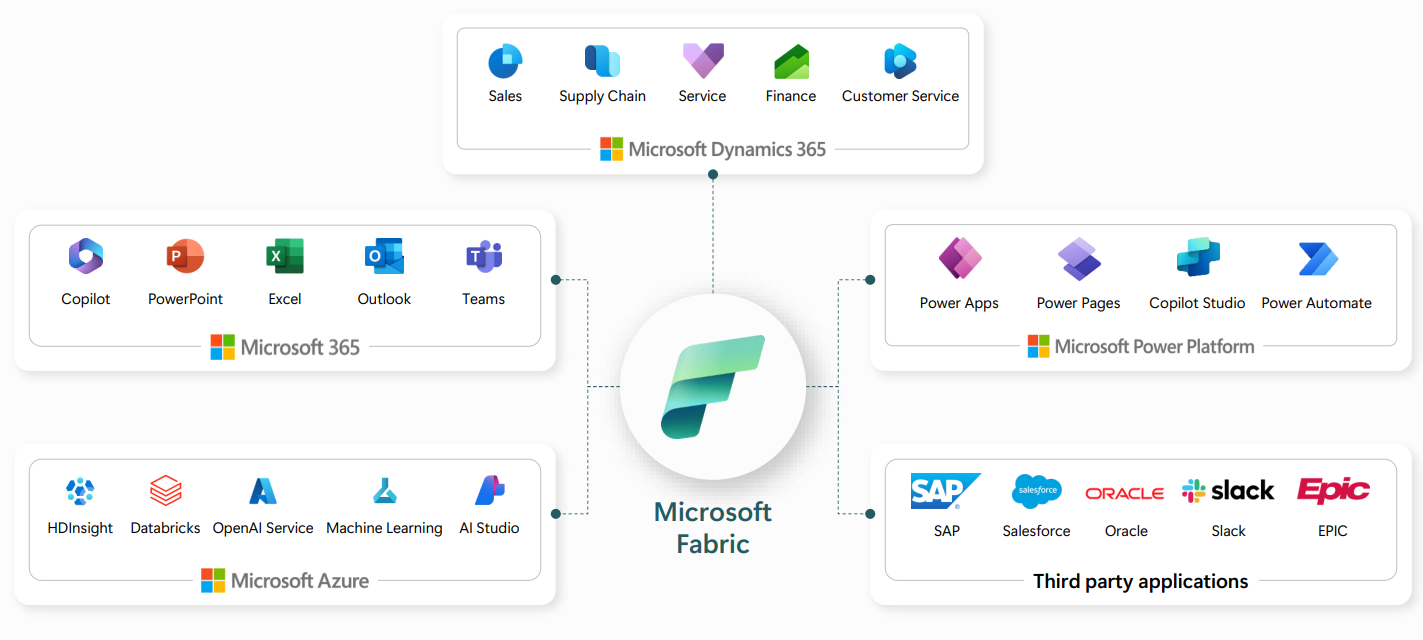Screen dimensions: 1423x640
Task: Open the green Finance icon
Action: point(791,62)
